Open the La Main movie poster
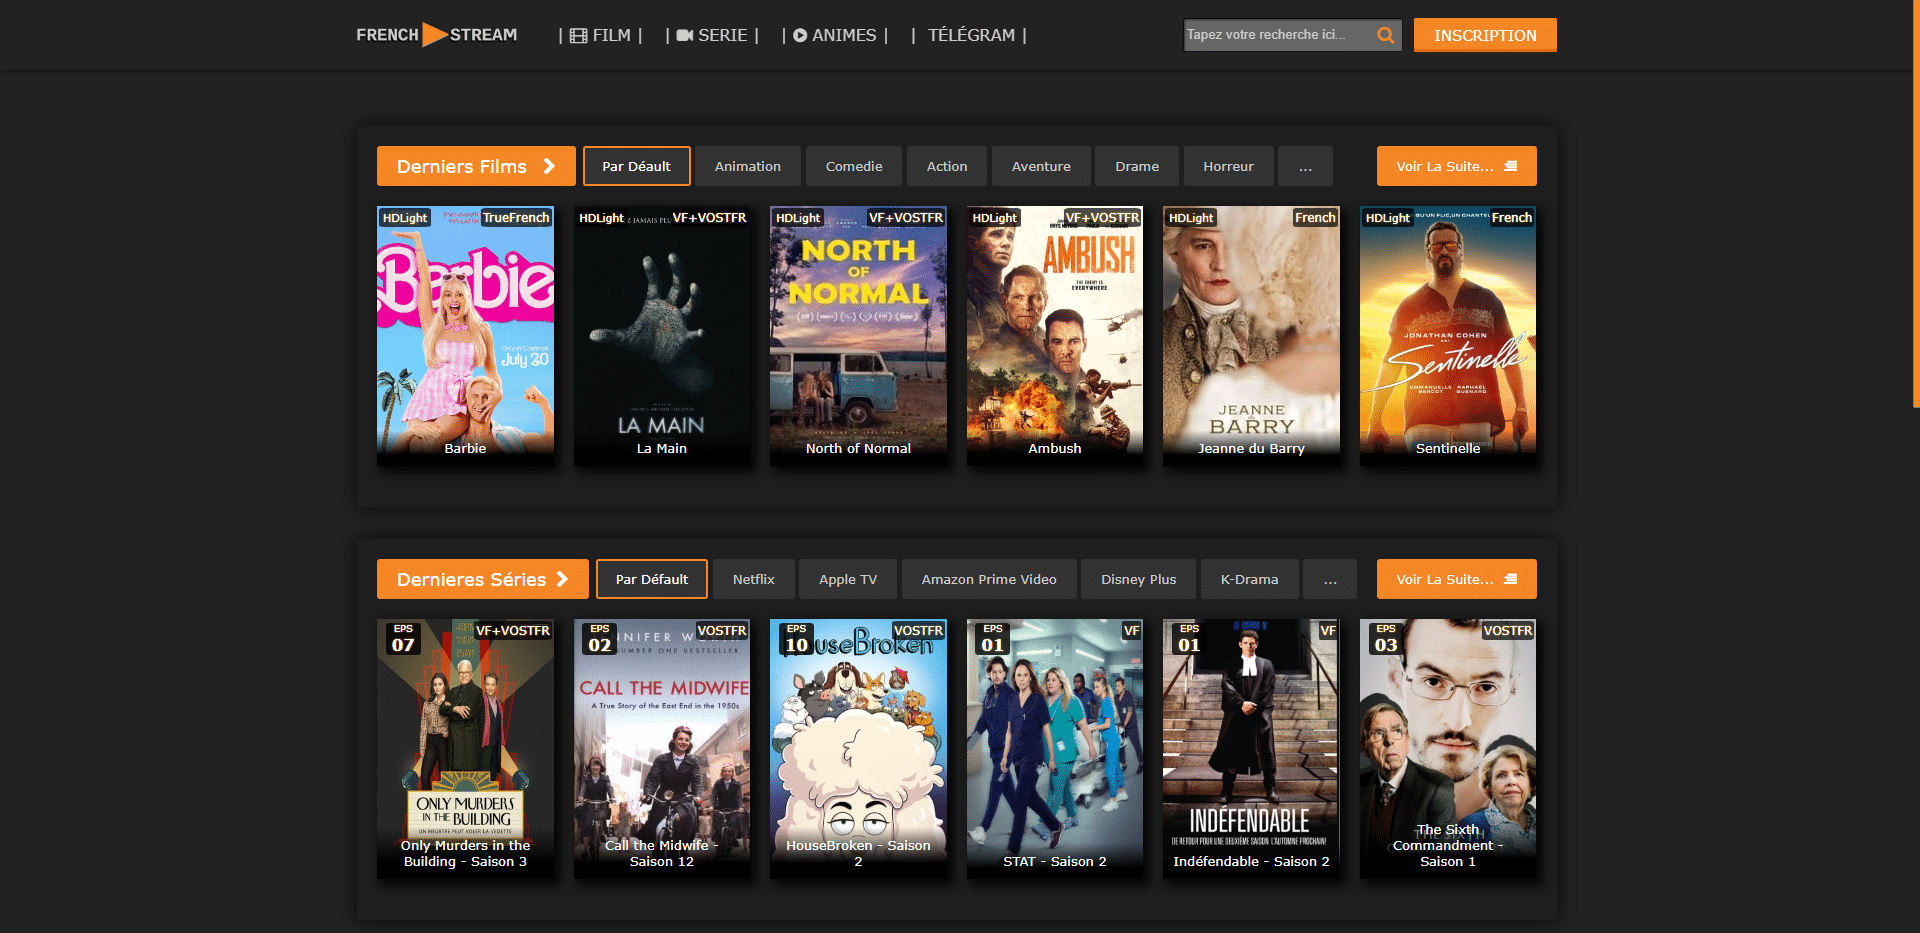Image resolution: width=1920 pixels, height=933 pixels. click(x=662, y=336)
